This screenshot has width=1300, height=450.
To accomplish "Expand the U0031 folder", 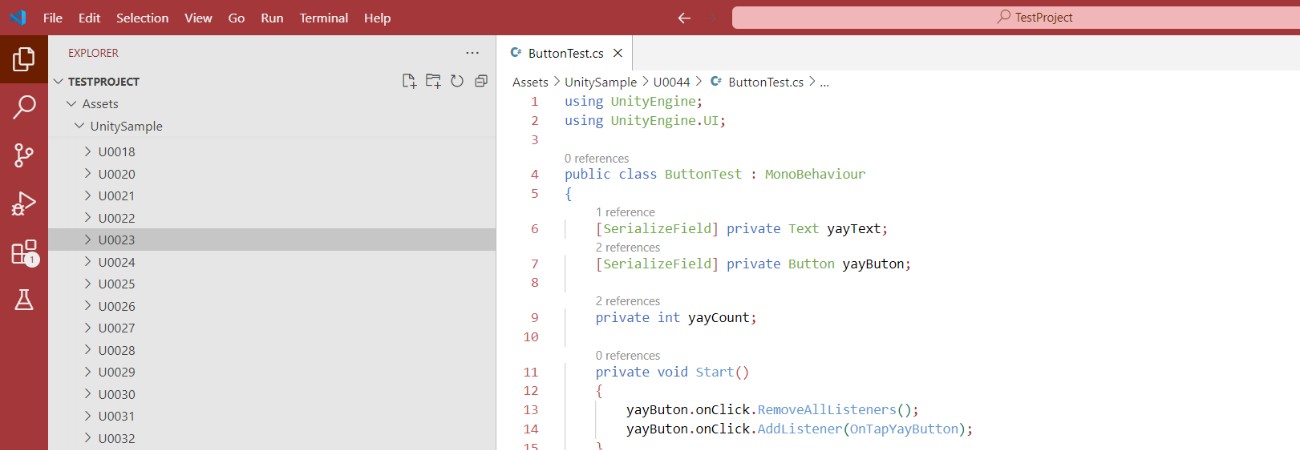I will coord(271,416).
